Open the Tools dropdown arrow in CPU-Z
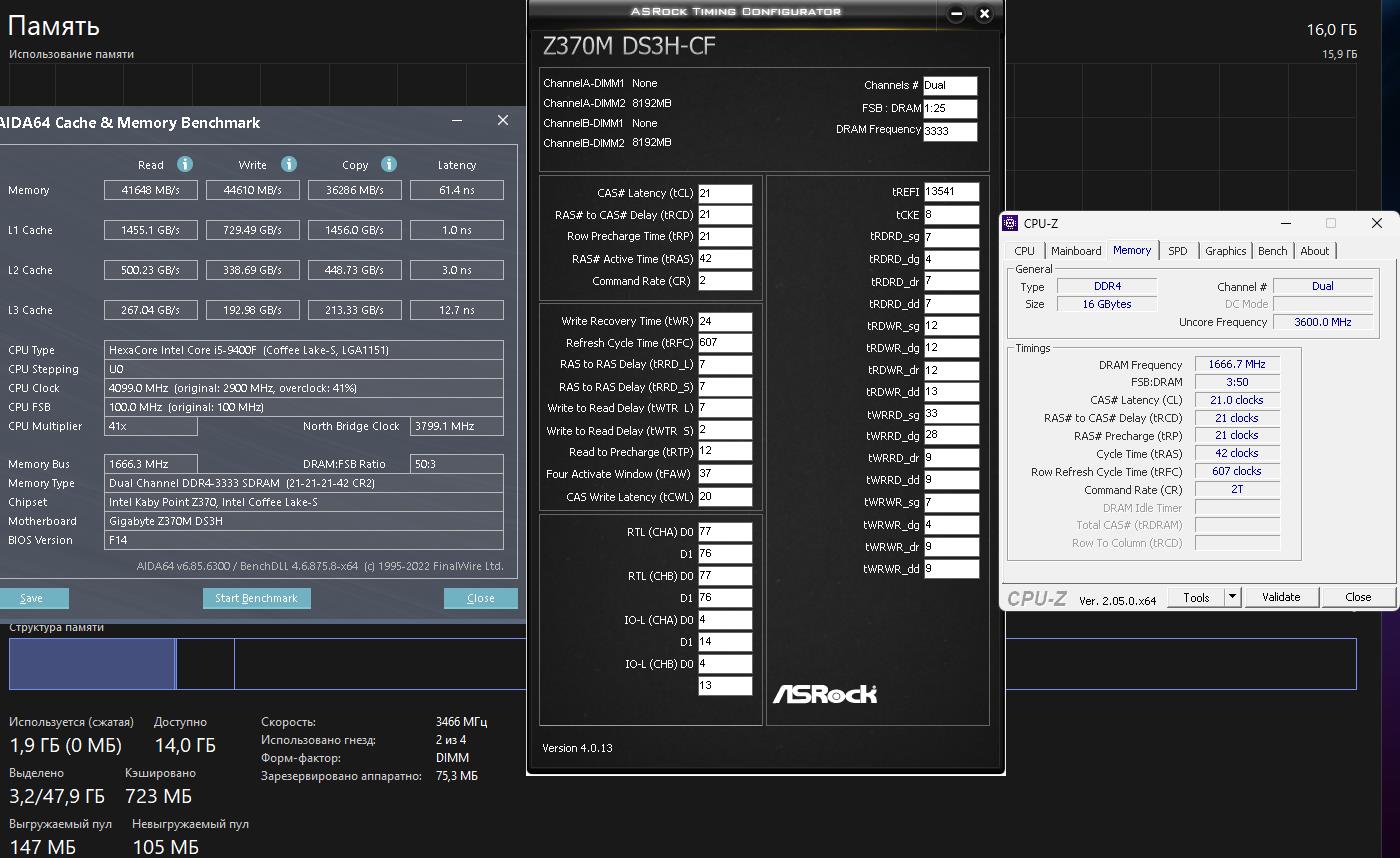 1233,597
